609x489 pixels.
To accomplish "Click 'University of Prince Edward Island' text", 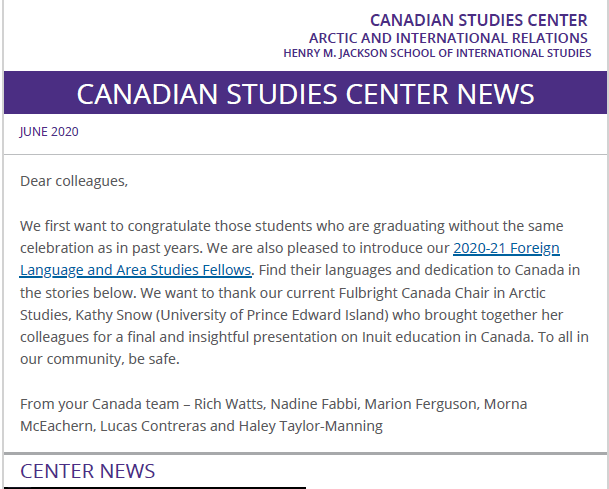I will click(x=272, y=315).
